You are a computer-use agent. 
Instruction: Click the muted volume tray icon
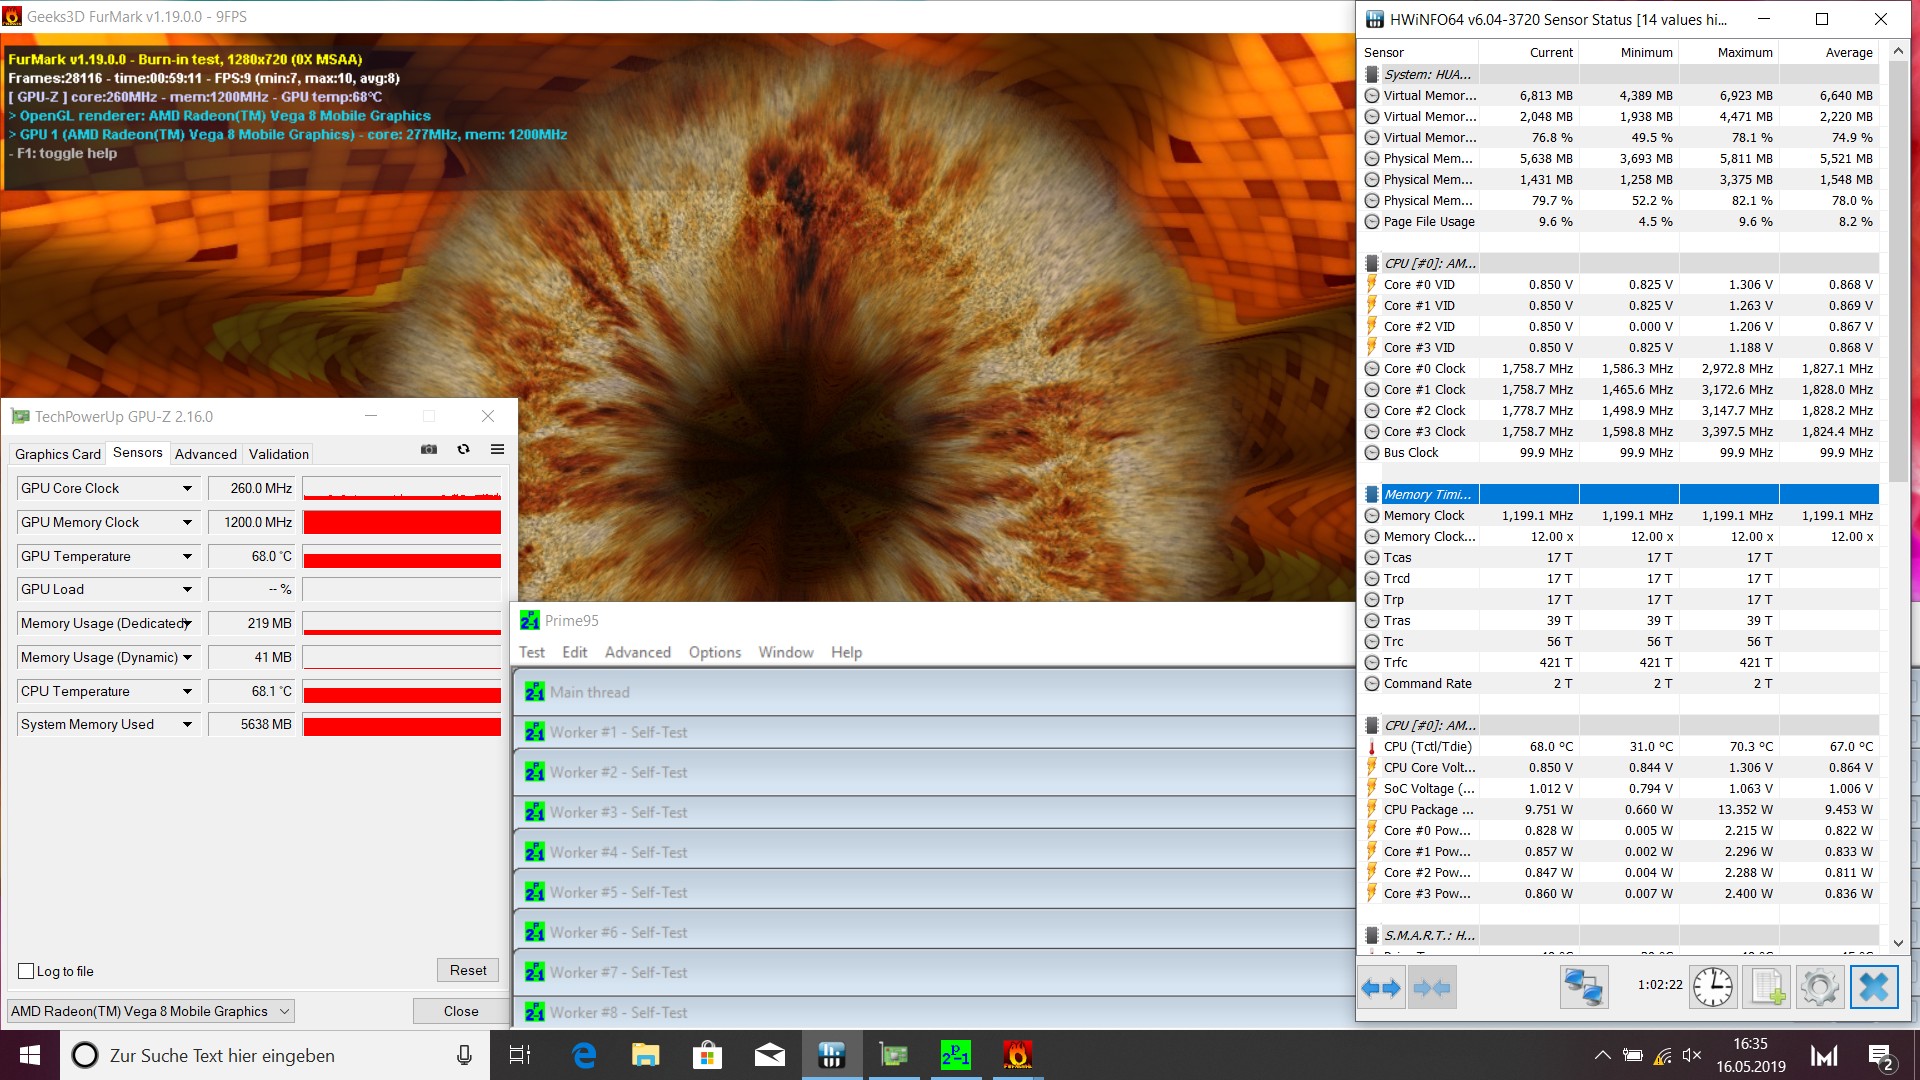click(1692, 1055)
